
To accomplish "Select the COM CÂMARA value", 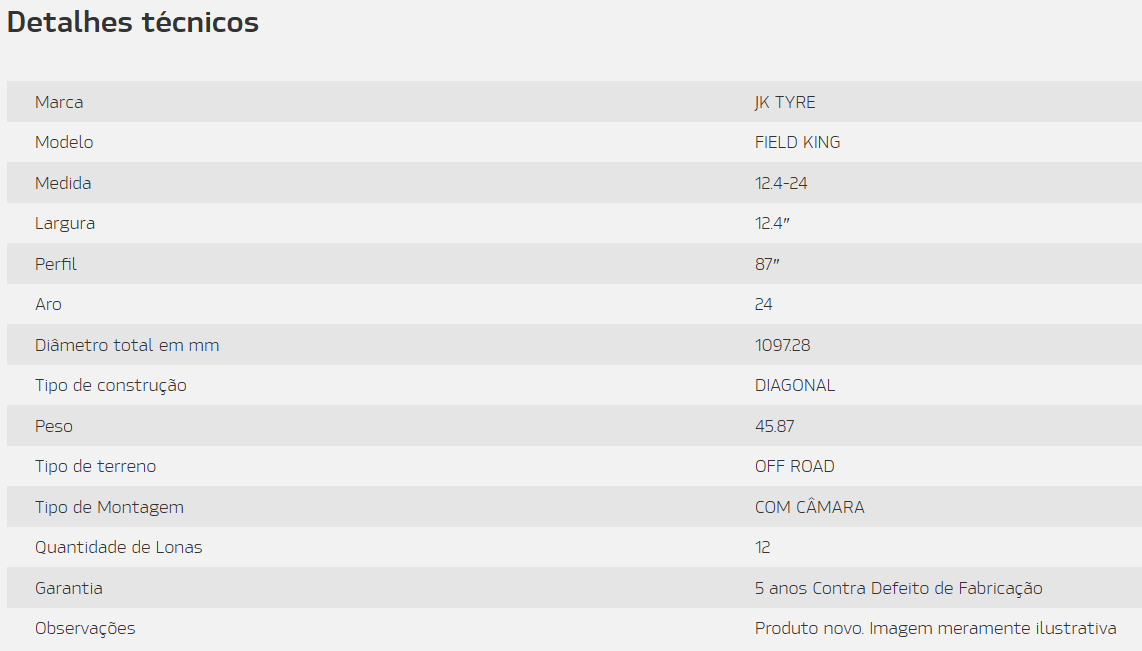I will [x=809, y=506].
